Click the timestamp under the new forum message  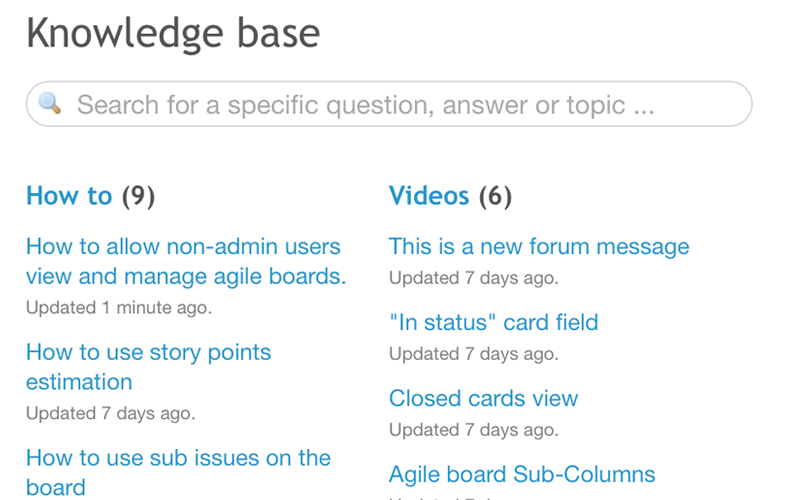(473, 278)
